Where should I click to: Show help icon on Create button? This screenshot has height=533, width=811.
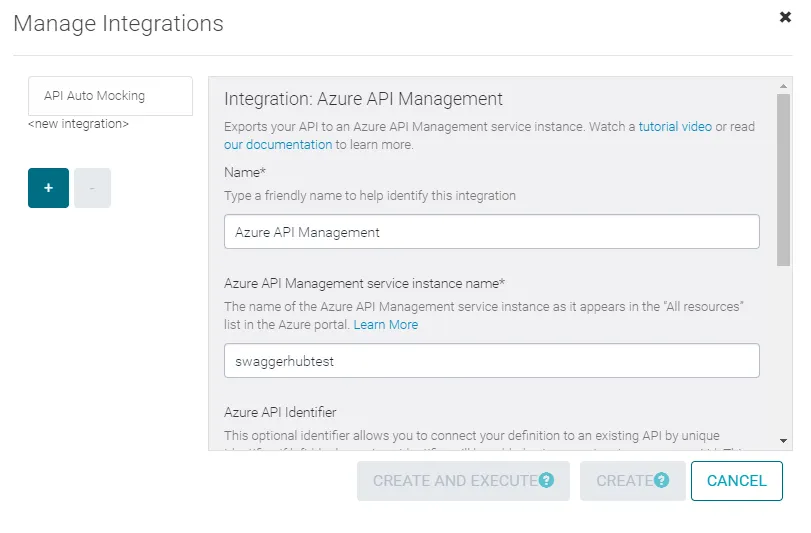point(662,480)
